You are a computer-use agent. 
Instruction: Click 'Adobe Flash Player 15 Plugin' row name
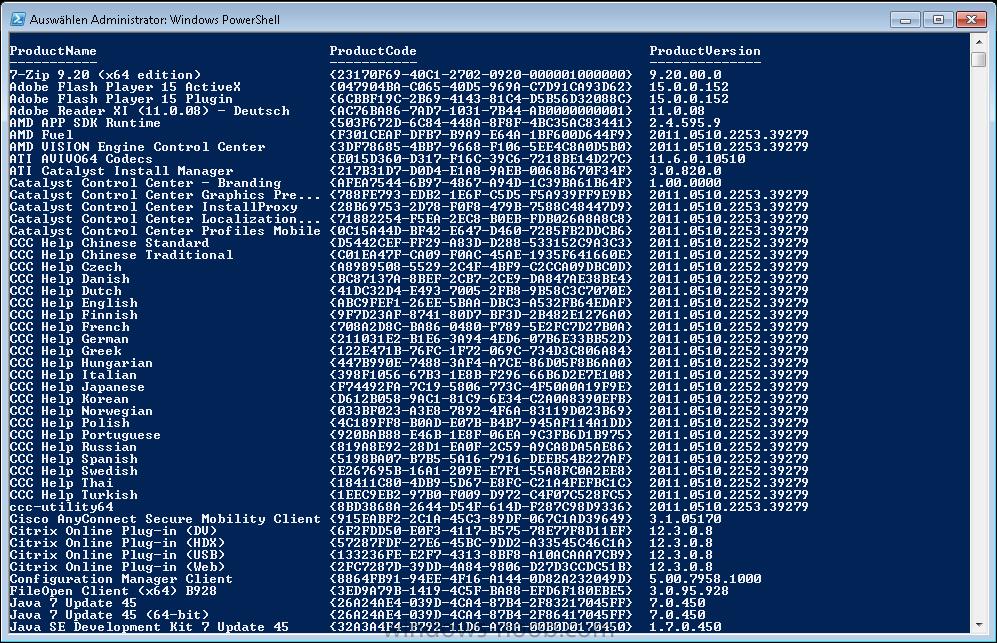click(121, 99)
